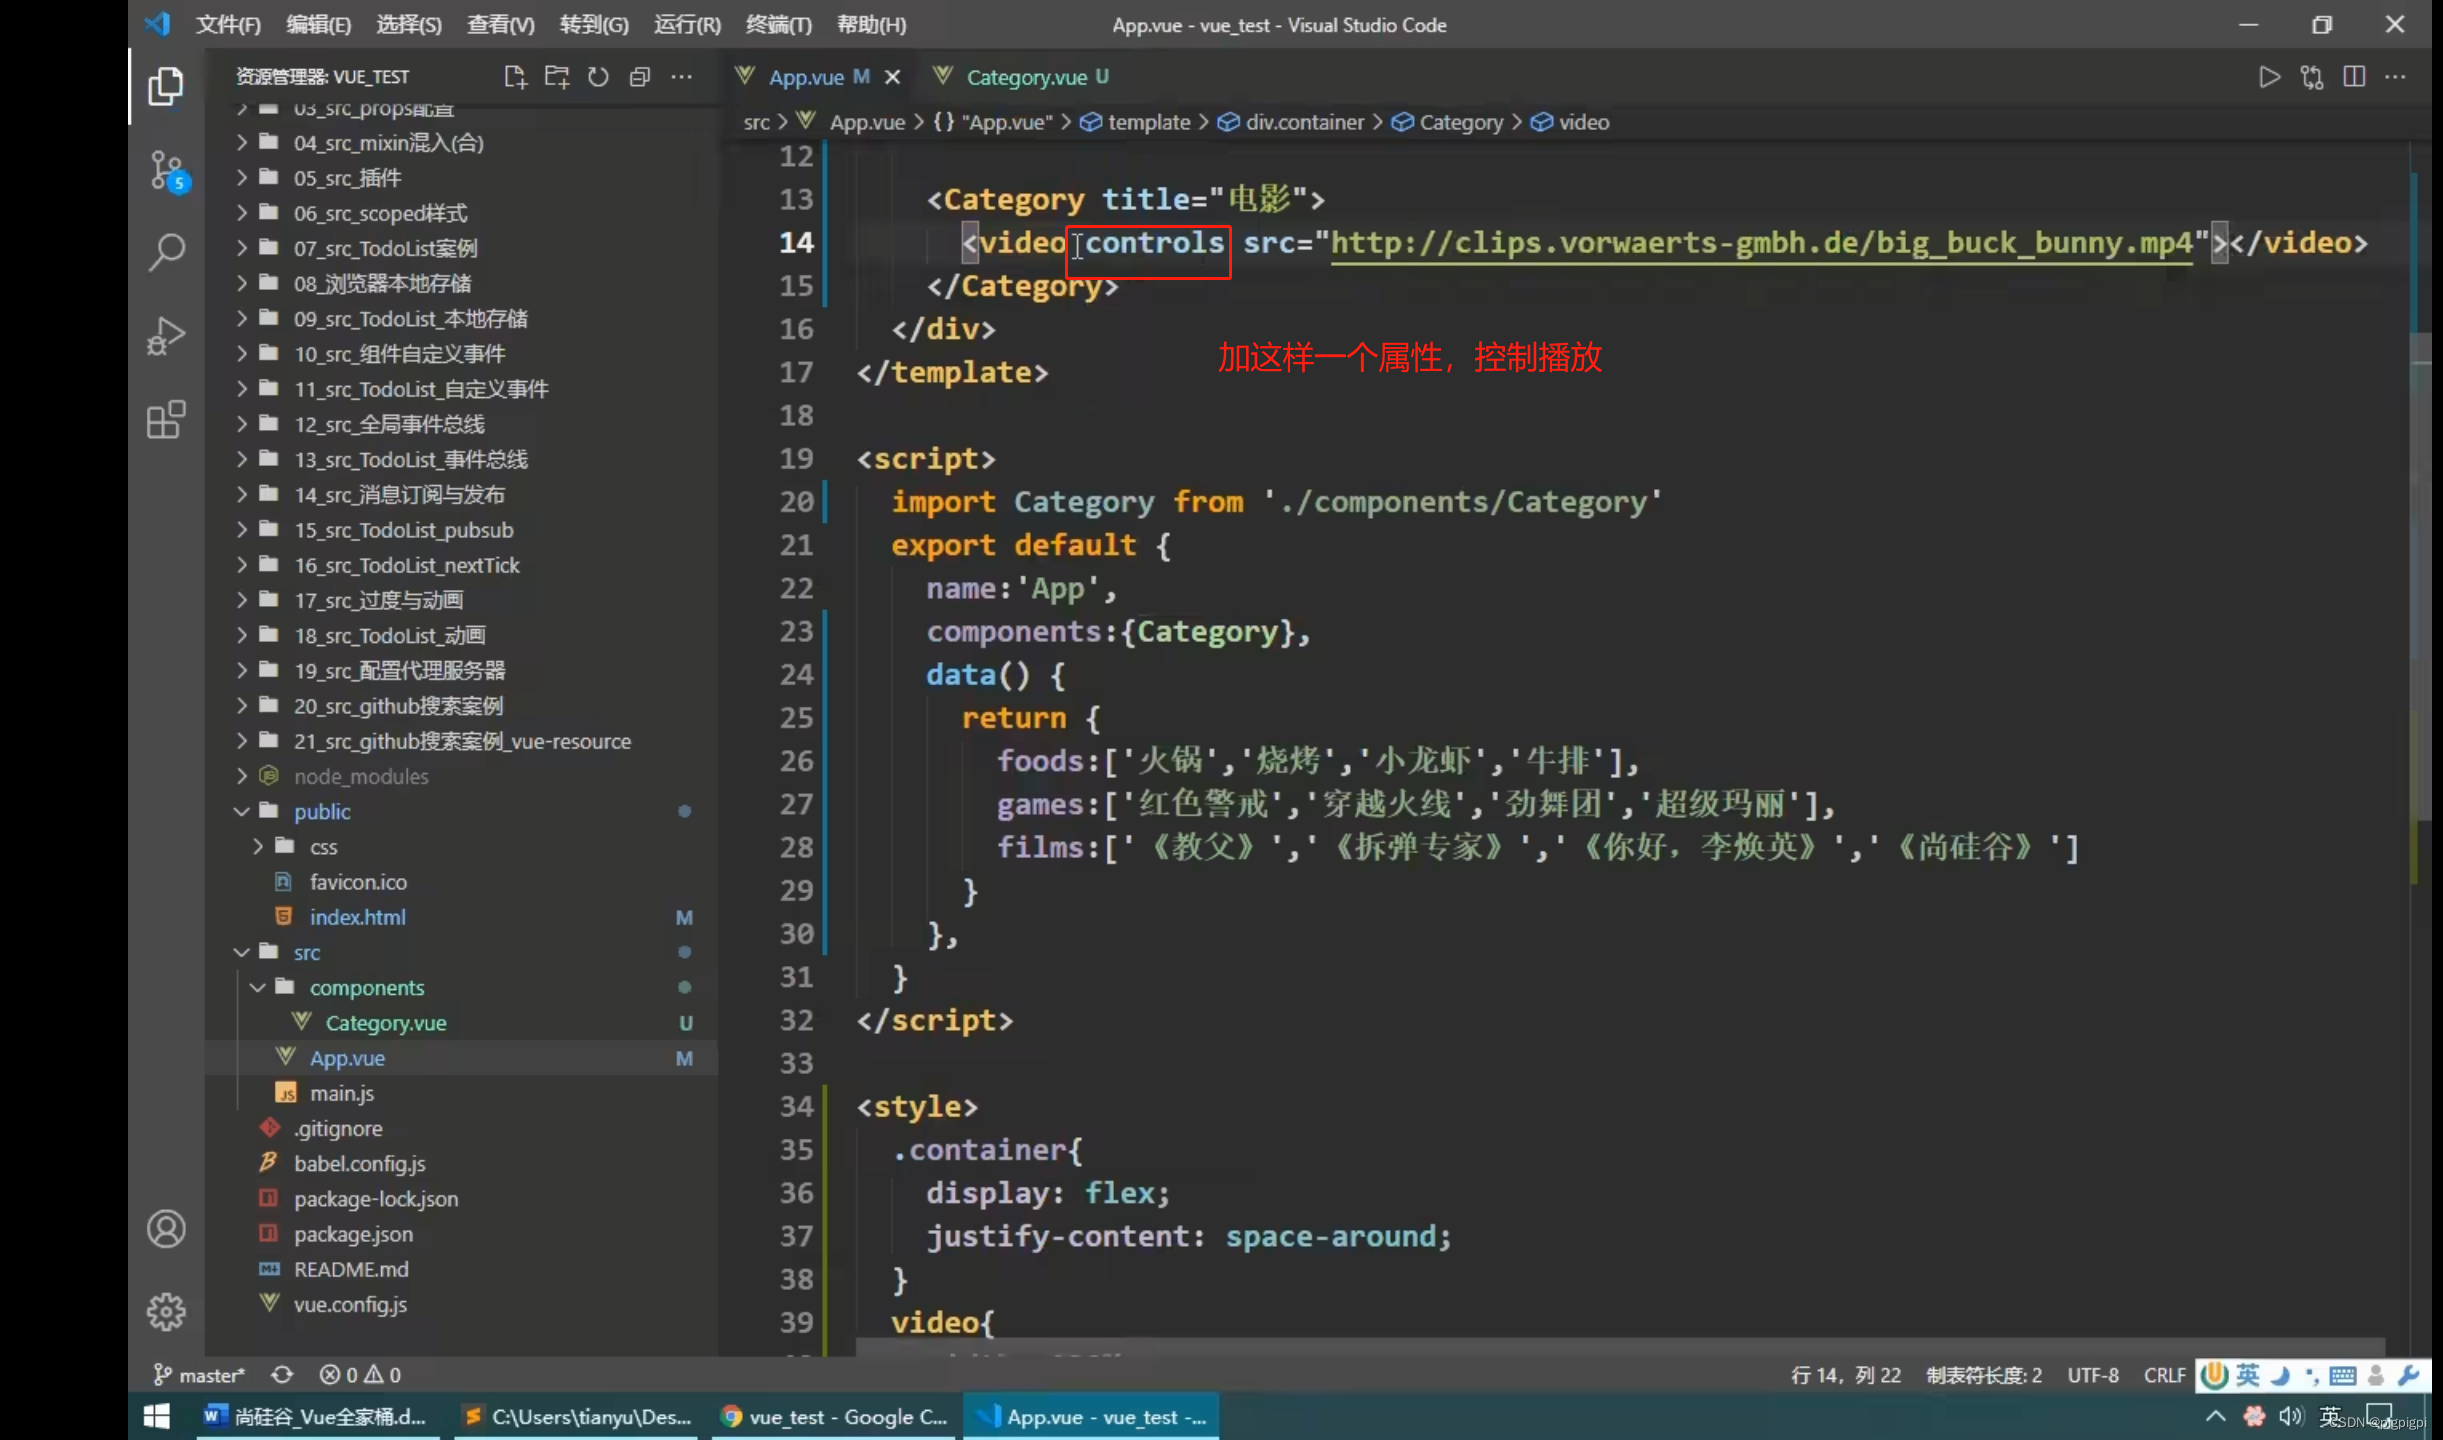
Task: Click New File icon in explorer header
Action: click(515, 77)
